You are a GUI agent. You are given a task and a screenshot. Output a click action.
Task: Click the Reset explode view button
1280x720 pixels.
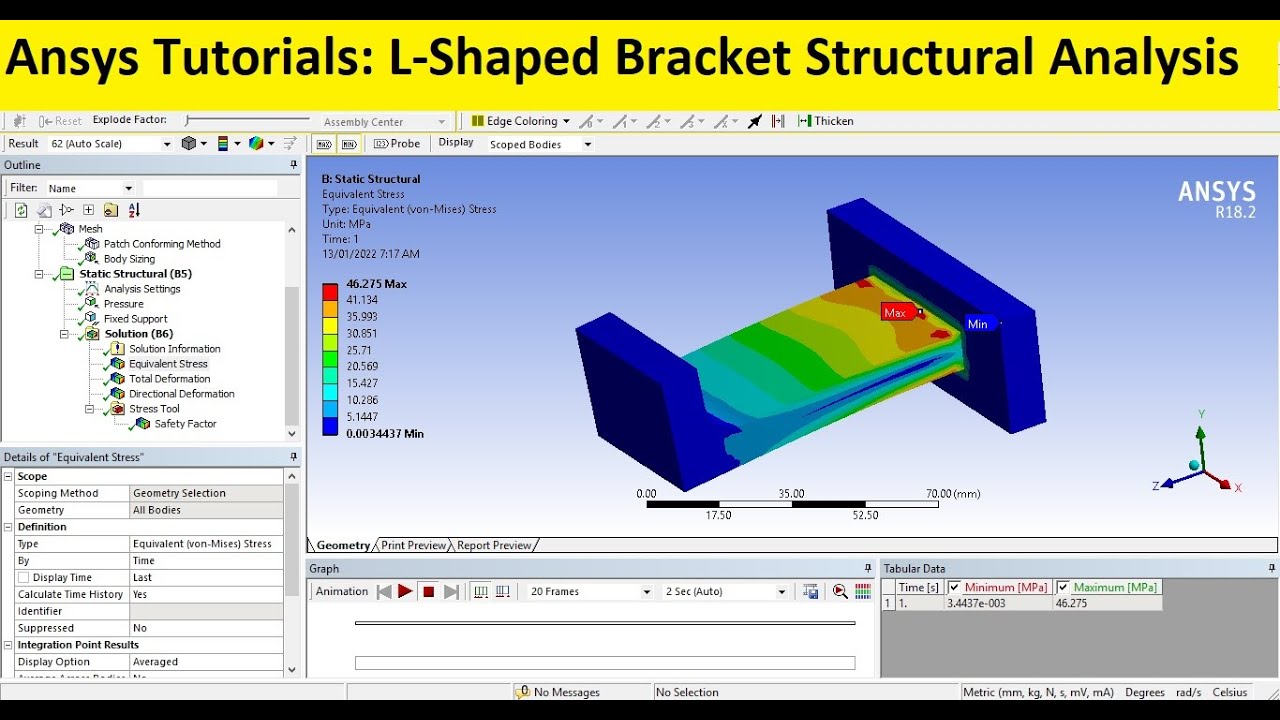(x=61, y=121)
